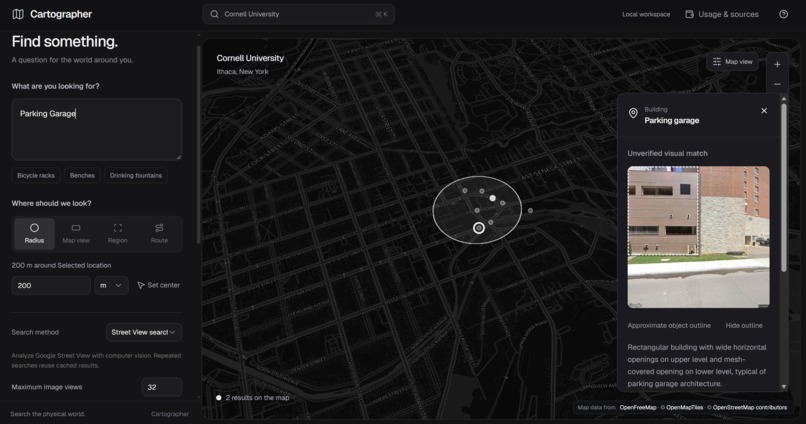Click the Local workspace label
806x424 pixels.
[x=646, y=14]
